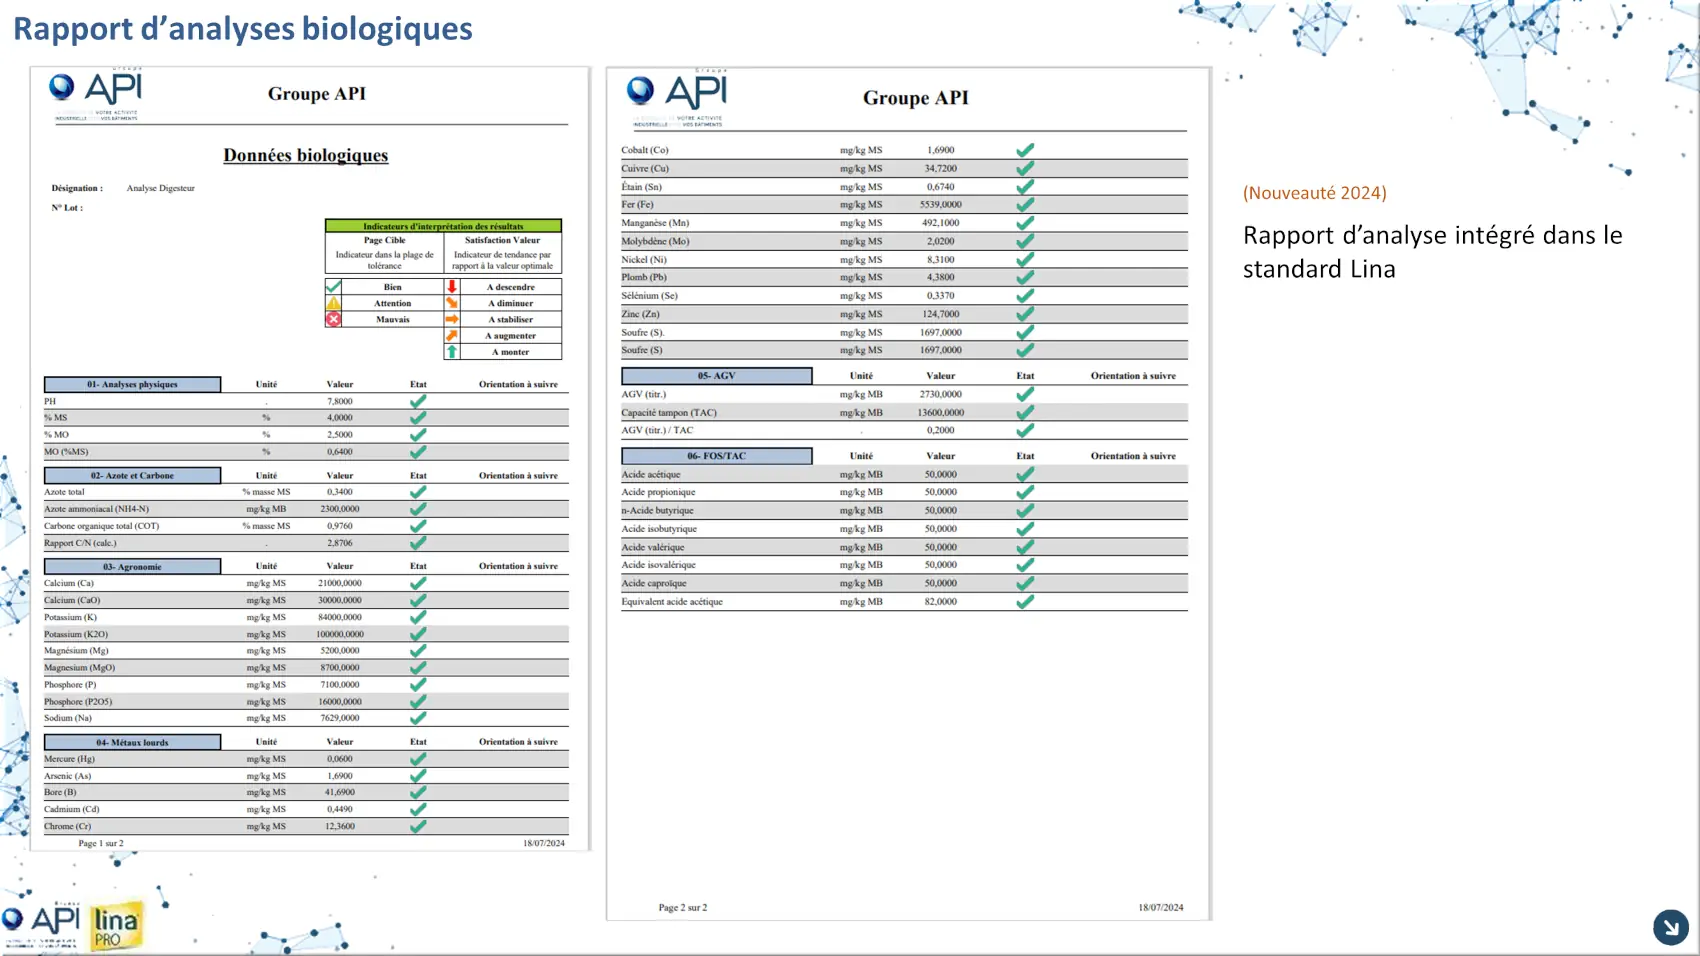
Task: Click the report page 1 thumbnail date 18/07/2024
Action: 544,843
